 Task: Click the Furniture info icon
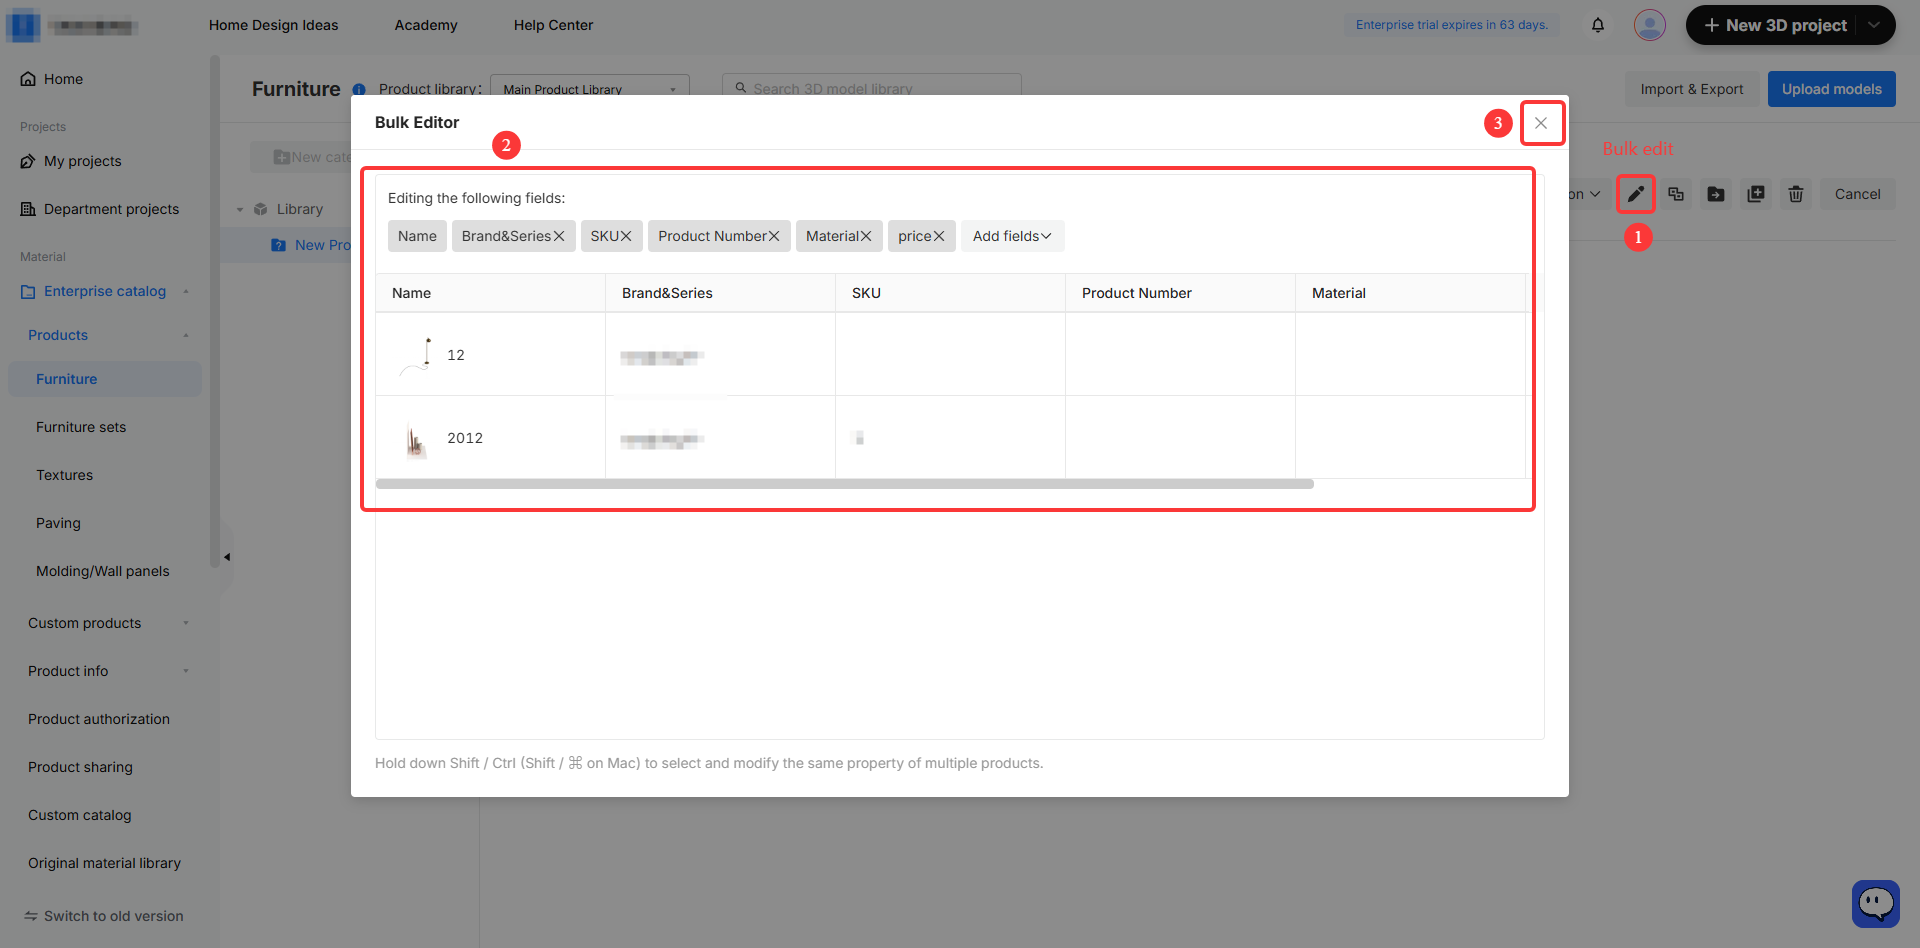point(359,89)
